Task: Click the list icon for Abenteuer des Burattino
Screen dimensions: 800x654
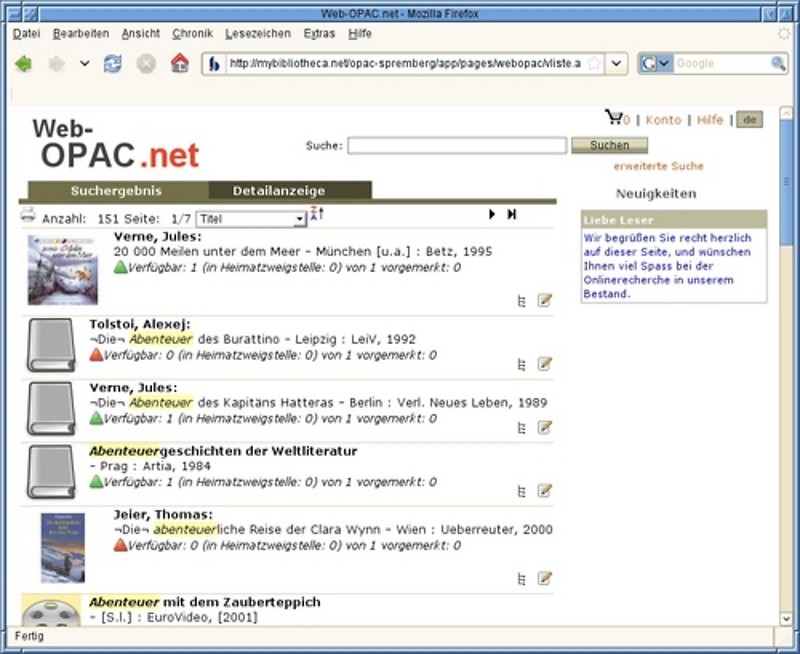Action: pyautogui.click(x=521, y=365)
